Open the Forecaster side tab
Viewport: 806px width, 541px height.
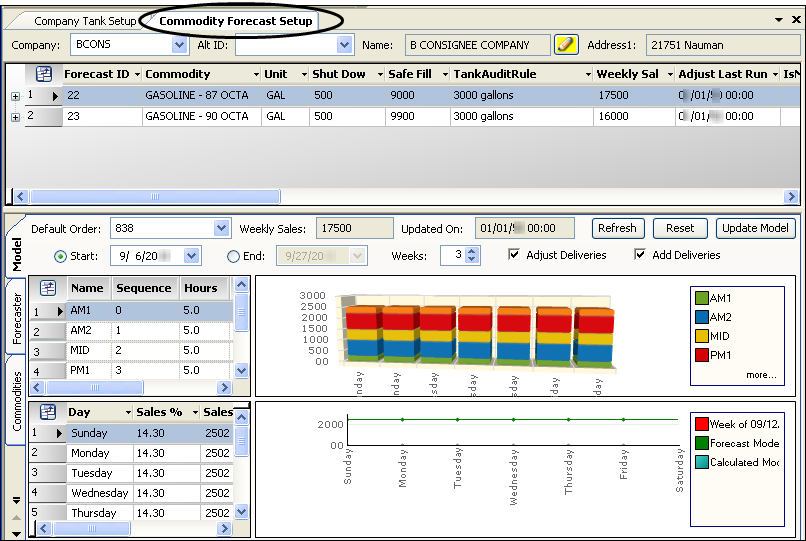[17, 319]
